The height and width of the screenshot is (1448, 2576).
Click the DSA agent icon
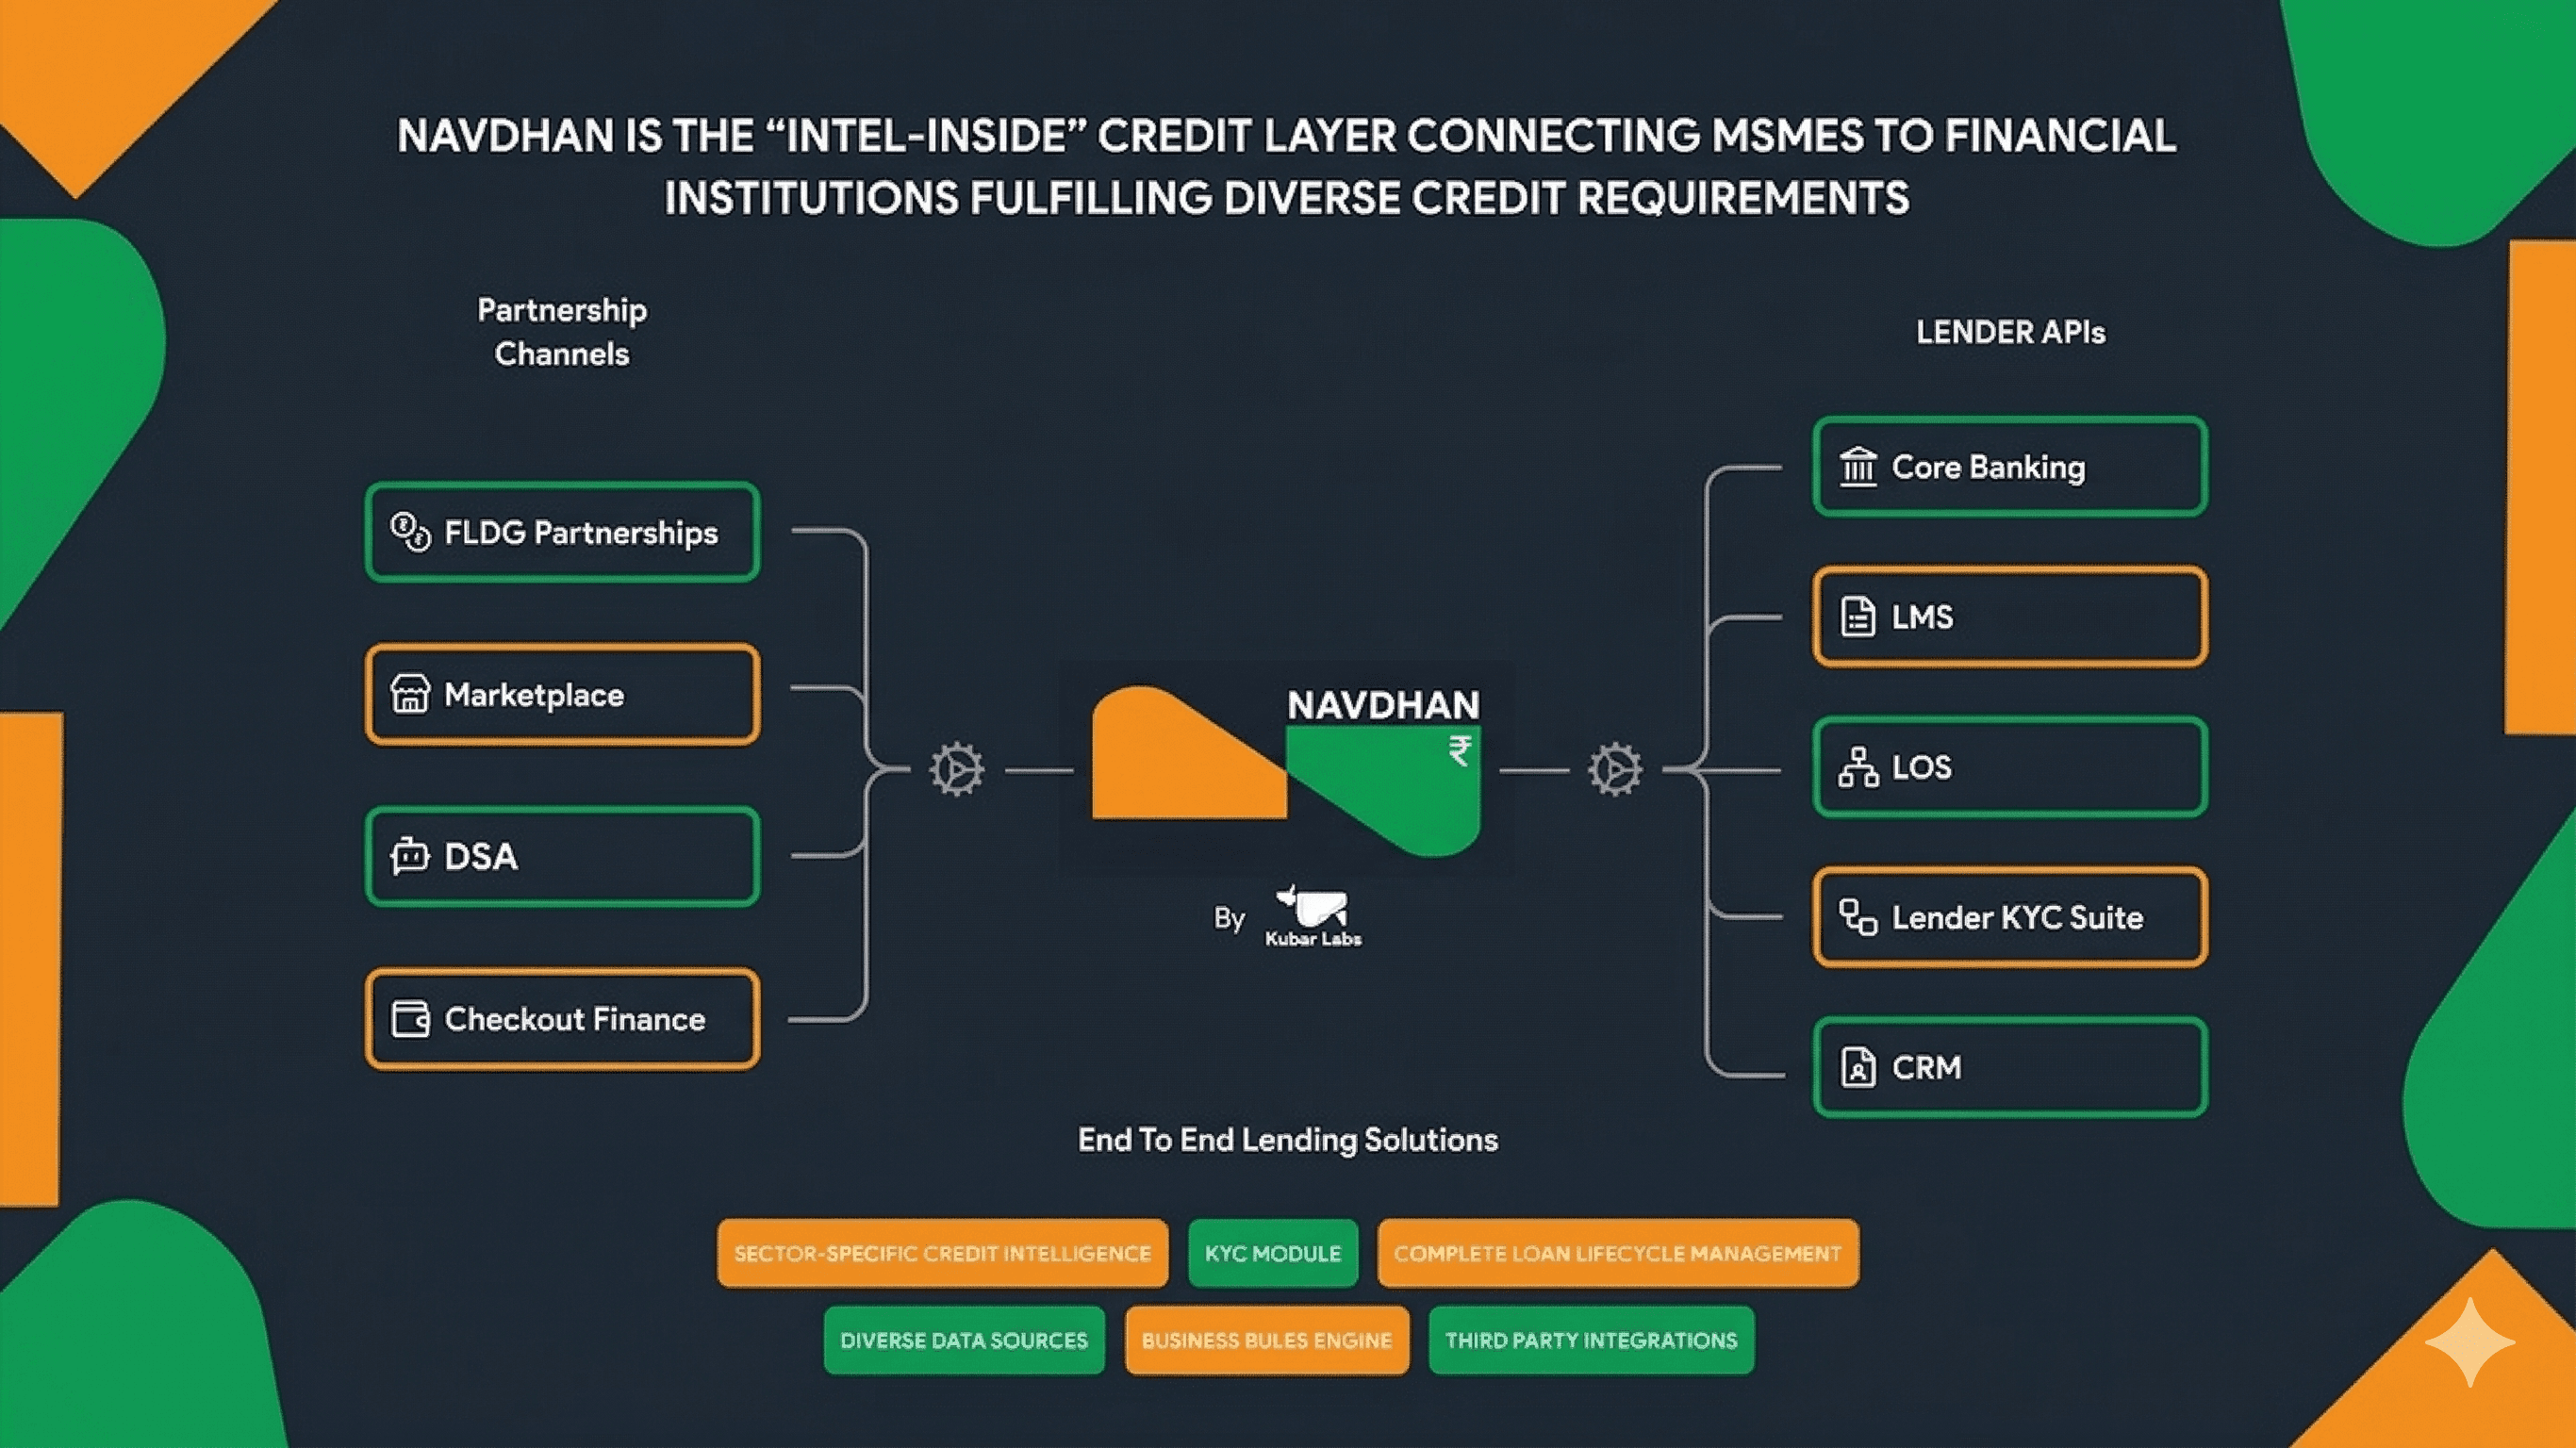click(410, 856)
